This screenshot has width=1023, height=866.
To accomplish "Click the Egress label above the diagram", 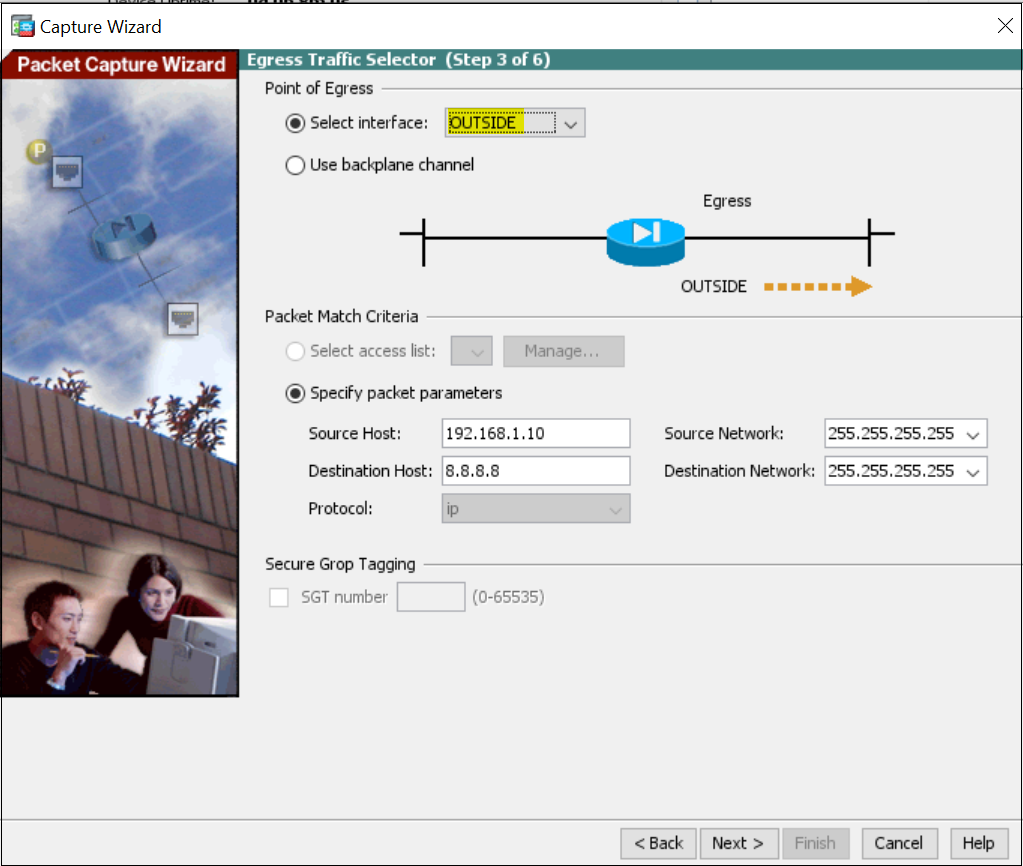I will [x=727, y=201].
